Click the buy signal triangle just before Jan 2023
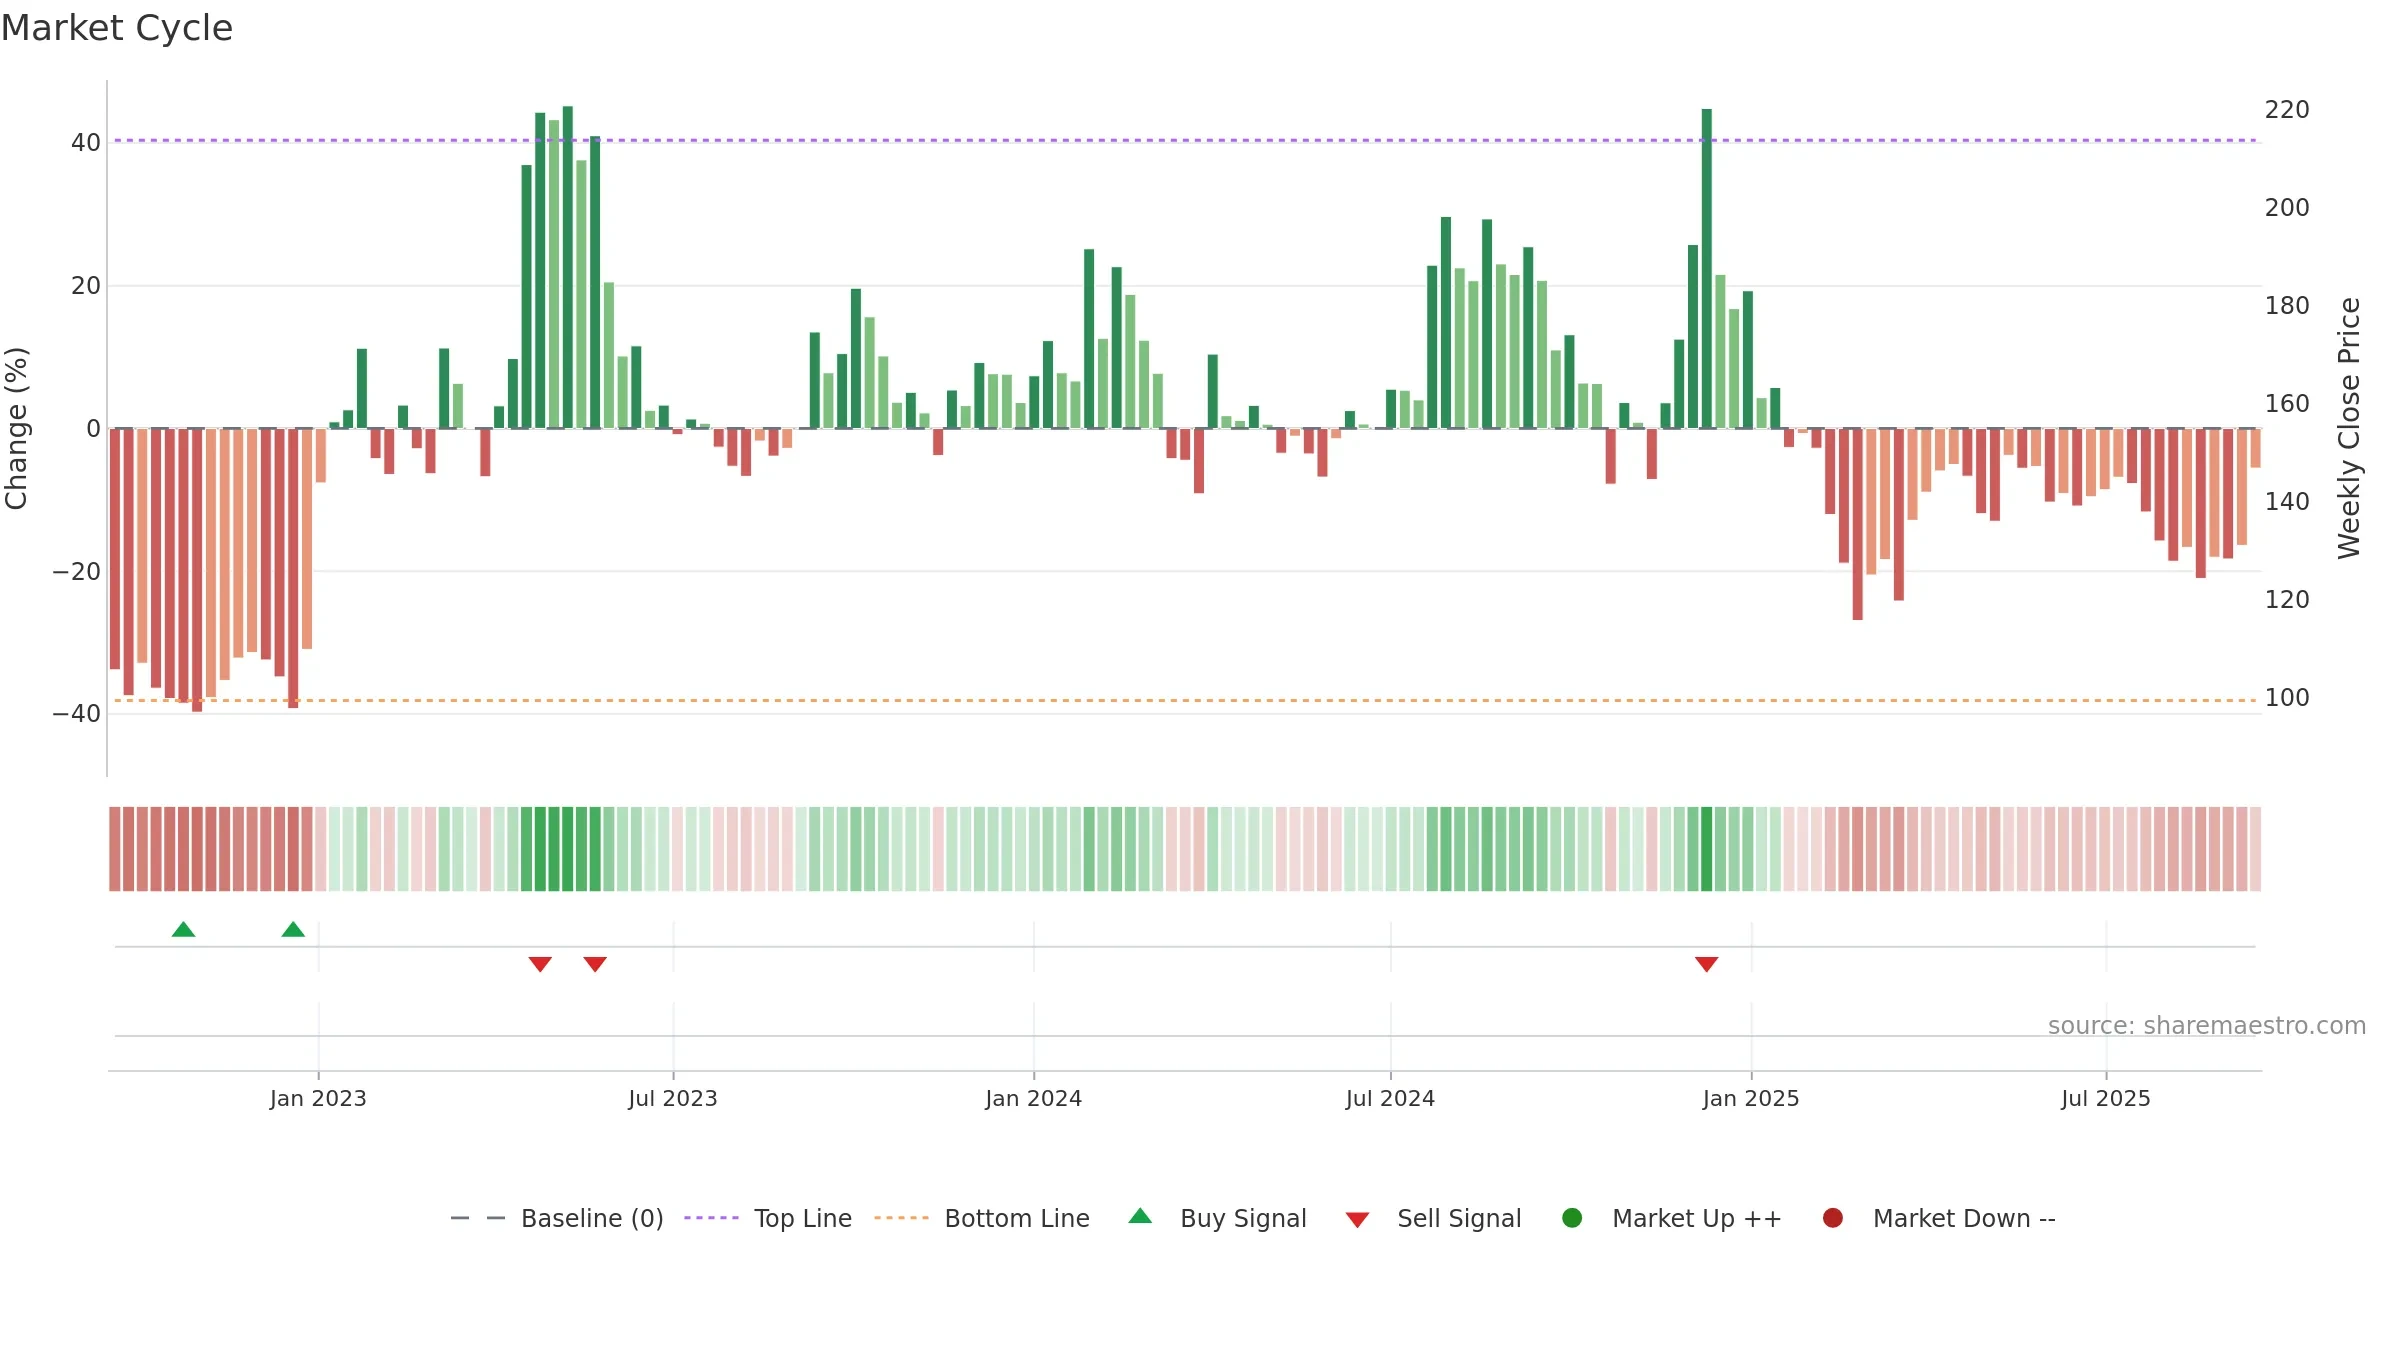This screenshot has width=2400, height=1350. pyautogui.click(x=293, y=930)
